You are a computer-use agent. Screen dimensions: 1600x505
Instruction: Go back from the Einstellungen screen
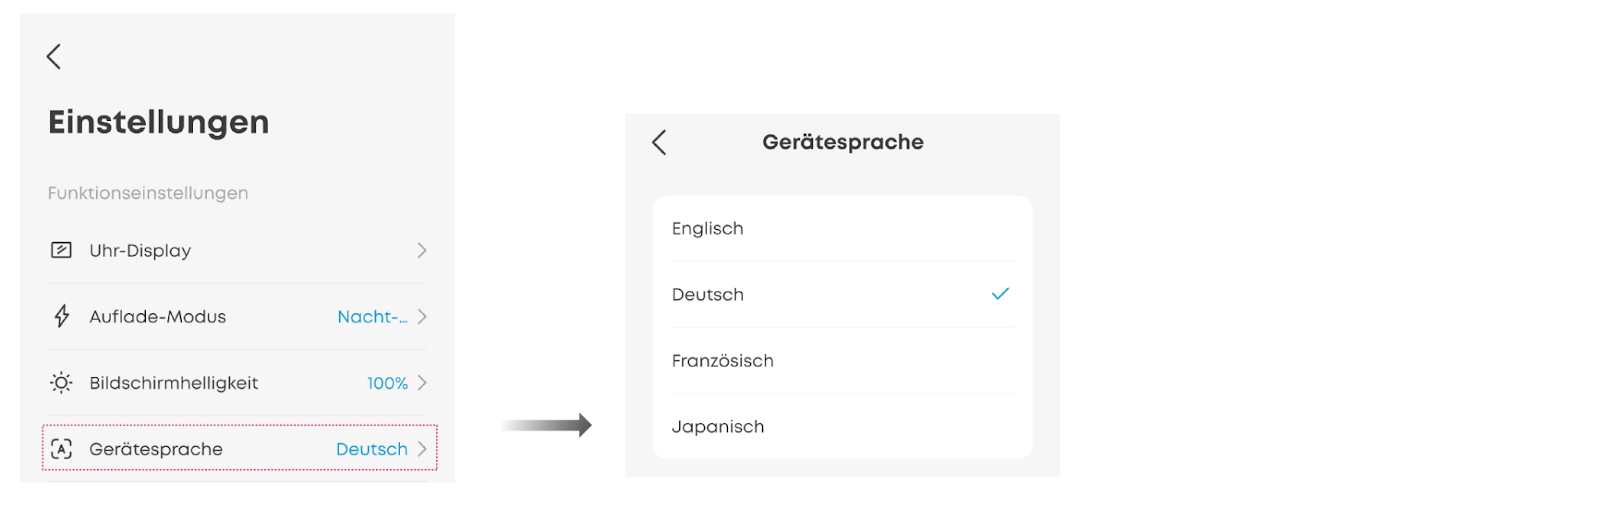point(54,57)
